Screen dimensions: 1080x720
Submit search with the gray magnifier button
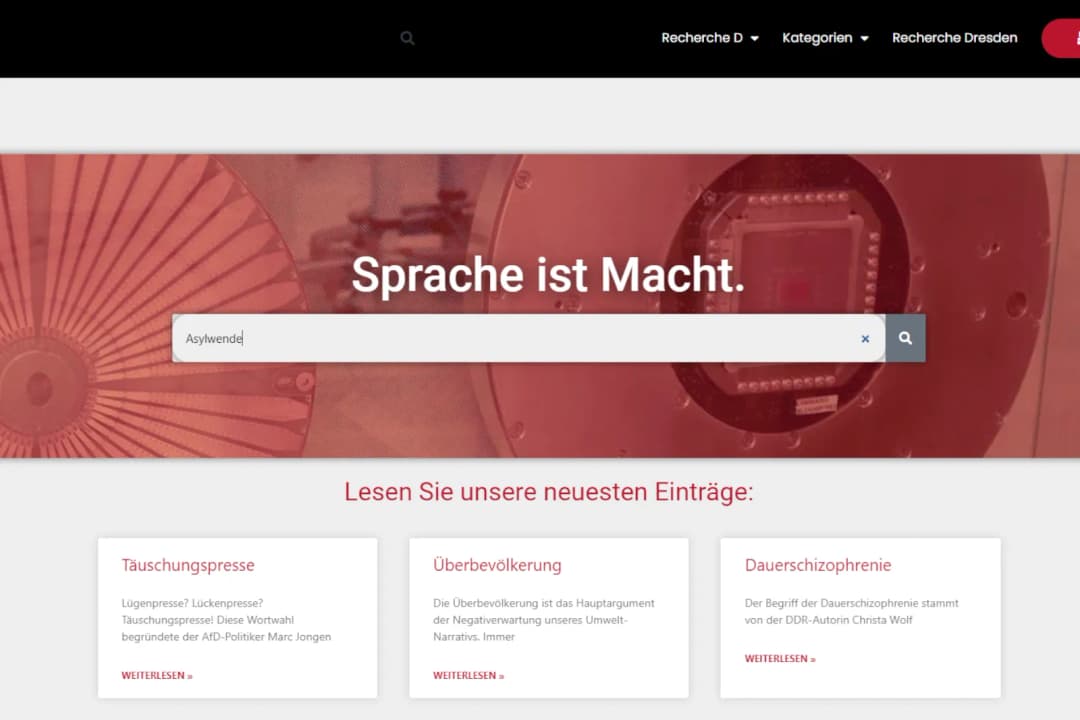pos(905,338)
